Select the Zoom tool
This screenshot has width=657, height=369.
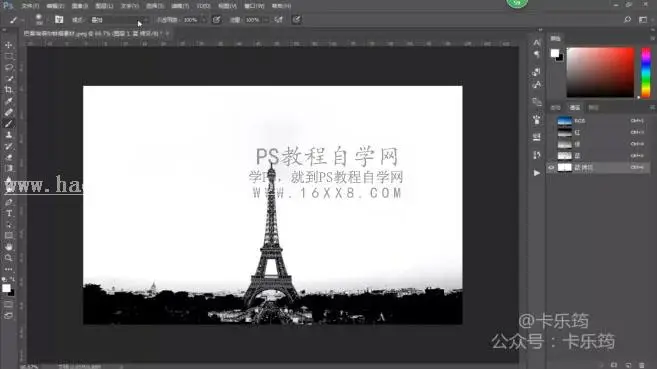tap(8, 258)
